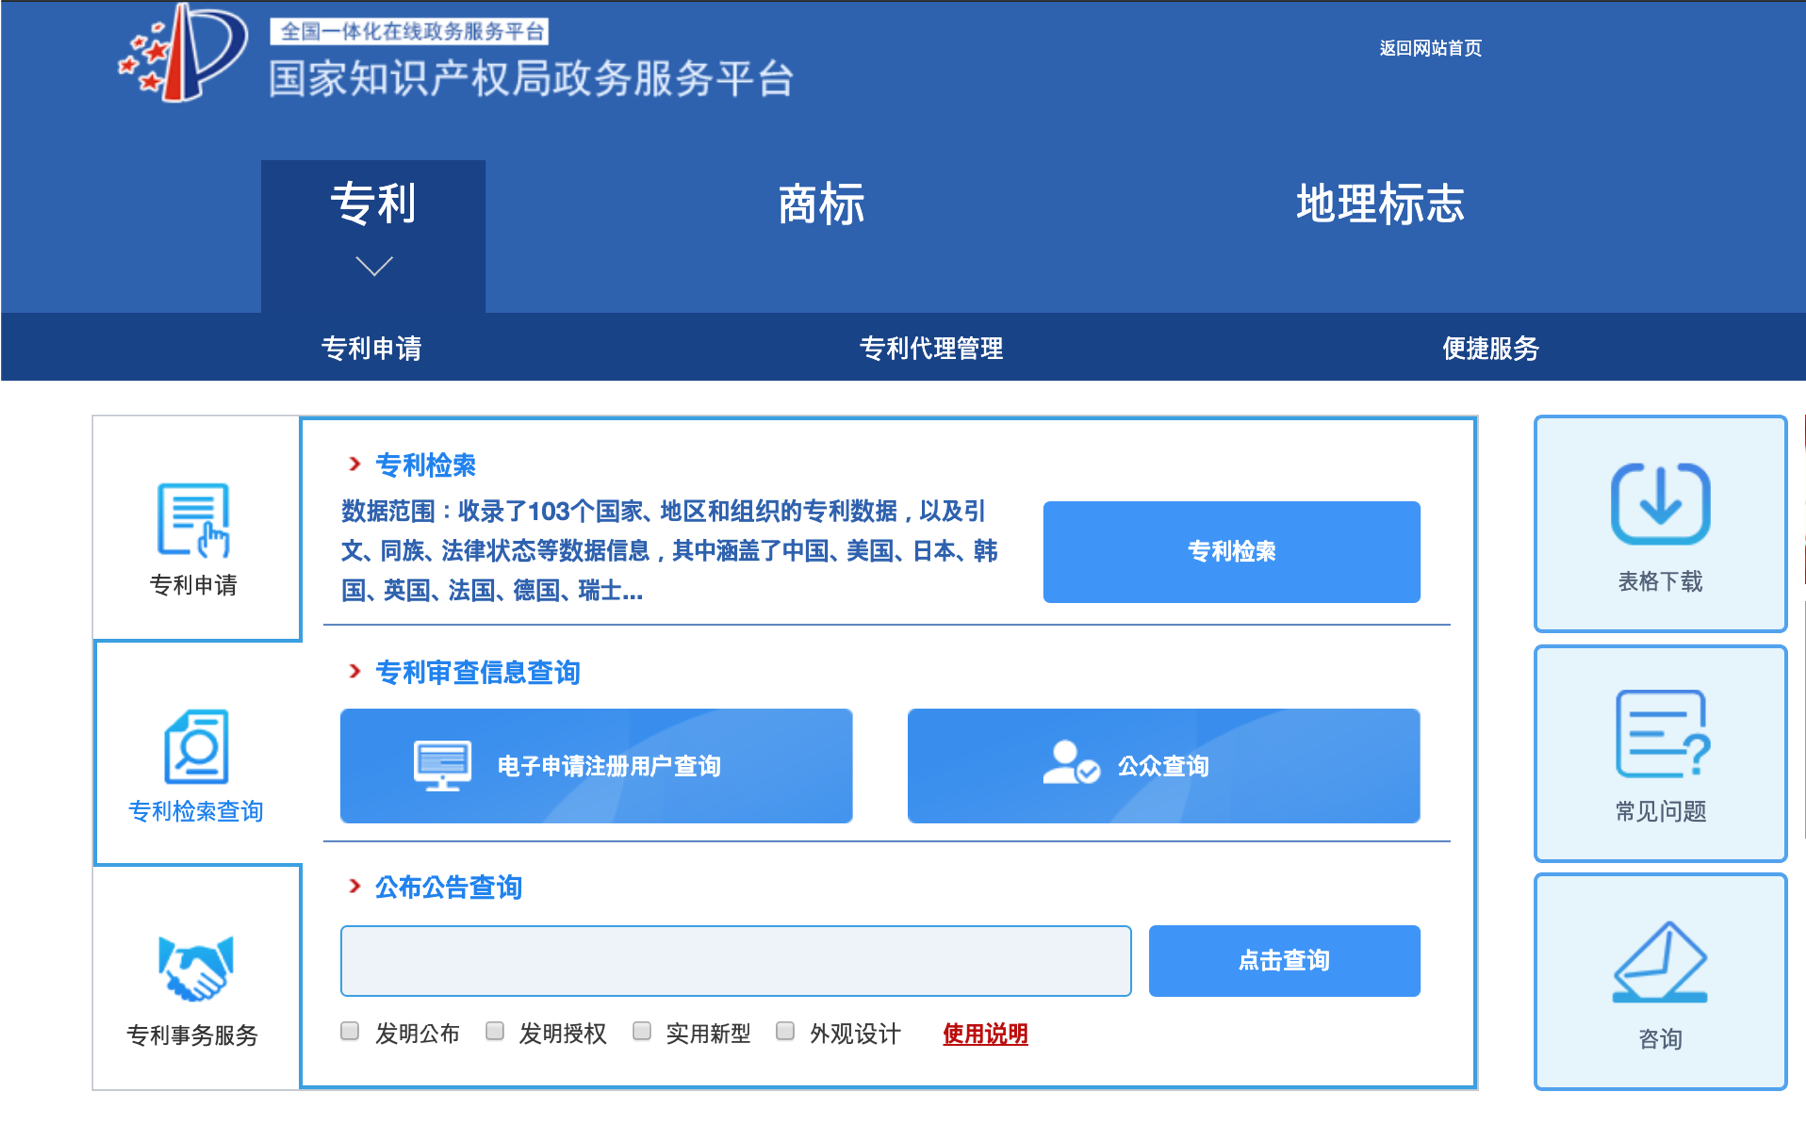The width and height of the screenshot is (1806, 1125).
Task: Open the 专利申请 document icon in sidebar
Action: click(194, 520)
